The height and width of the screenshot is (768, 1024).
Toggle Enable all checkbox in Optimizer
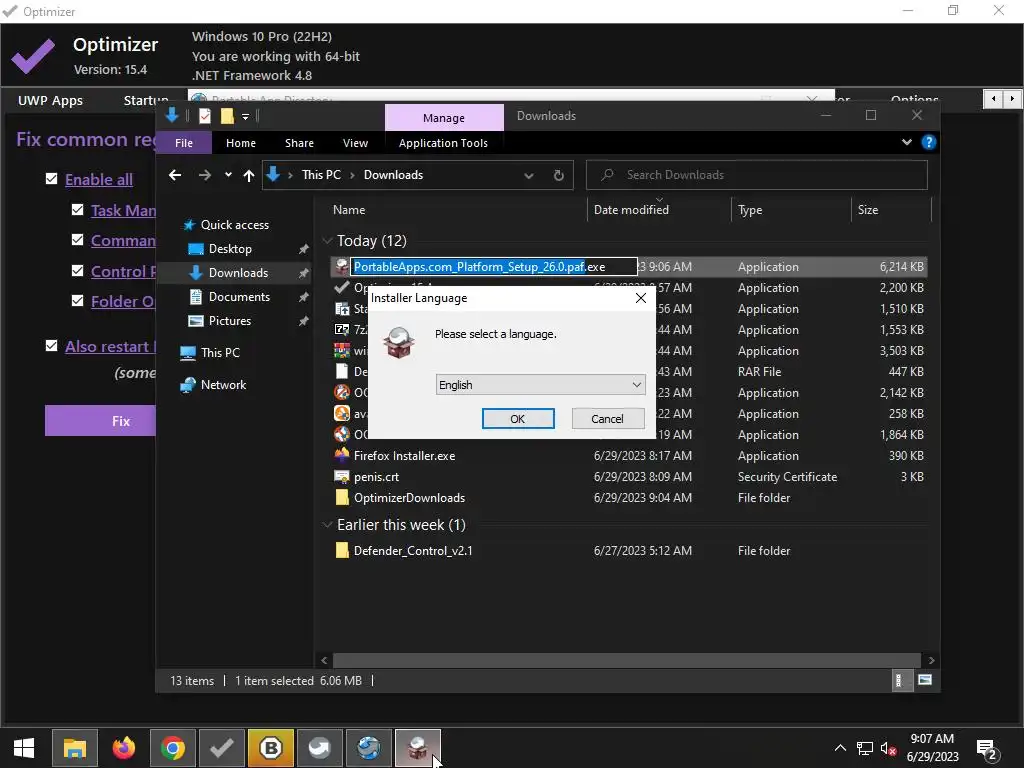[52, 179]
